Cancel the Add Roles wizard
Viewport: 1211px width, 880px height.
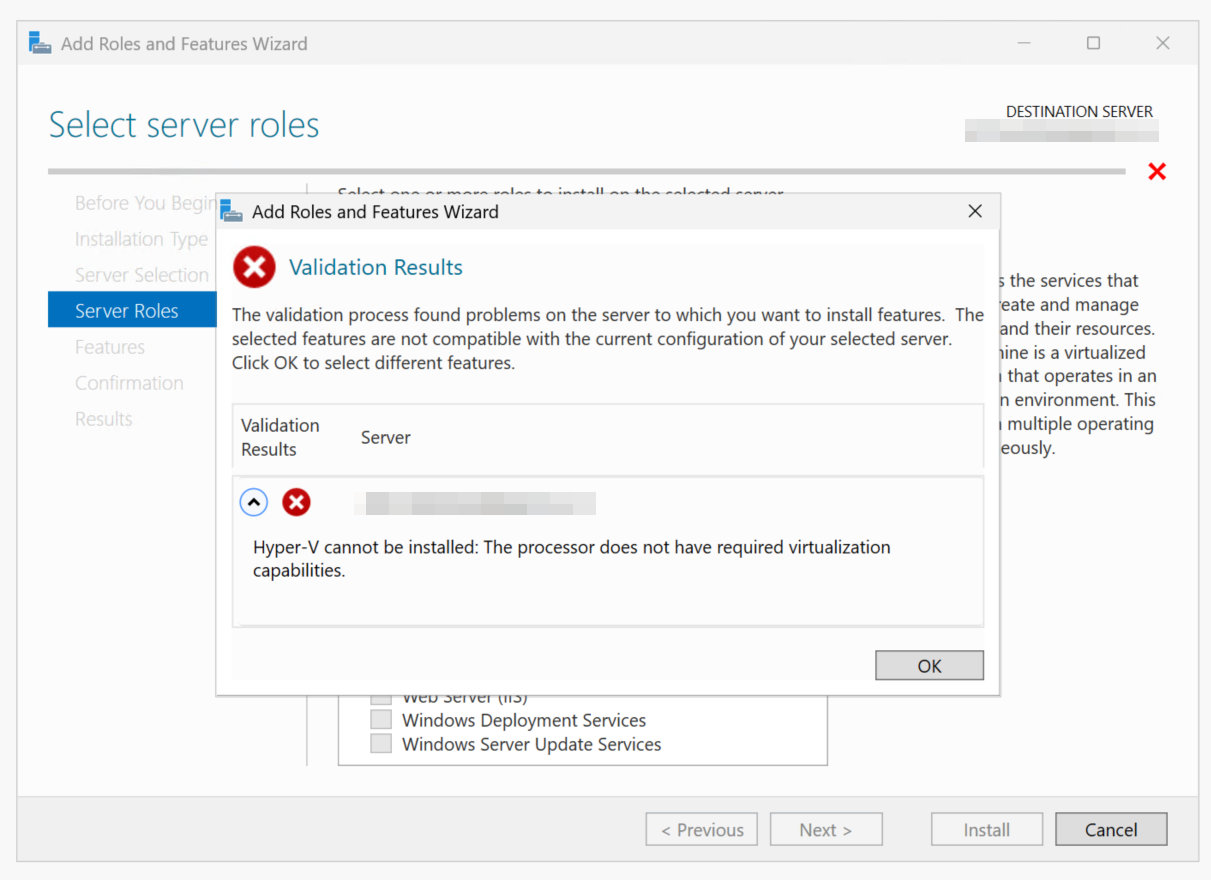coord(1110,830)
